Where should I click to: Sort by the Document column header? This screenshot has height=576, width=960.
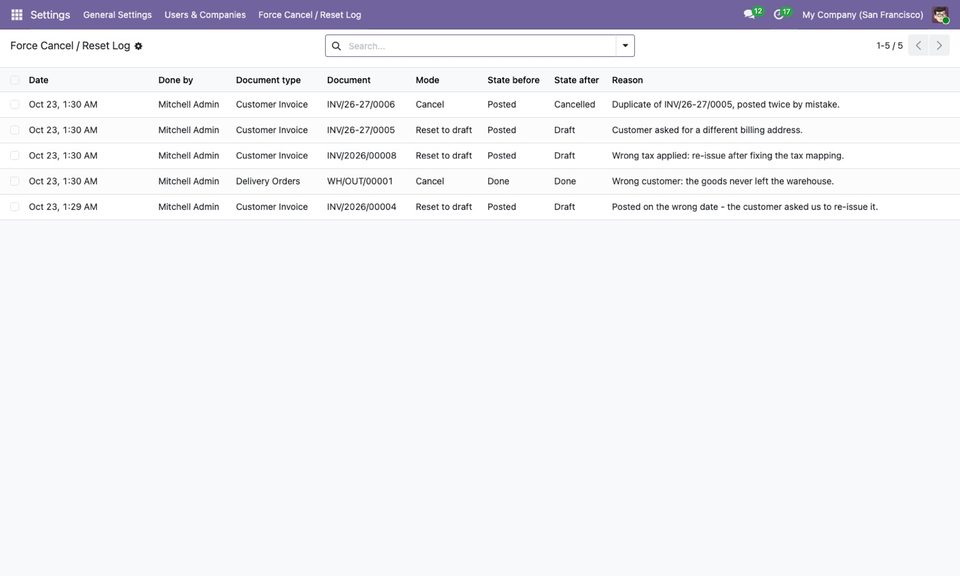point(349,80)
